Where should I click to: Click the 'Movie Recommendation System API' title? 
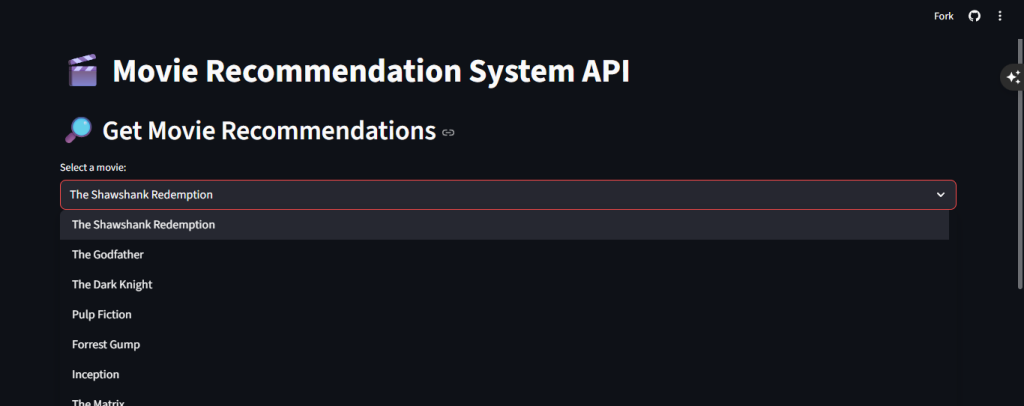pos(371,72)
